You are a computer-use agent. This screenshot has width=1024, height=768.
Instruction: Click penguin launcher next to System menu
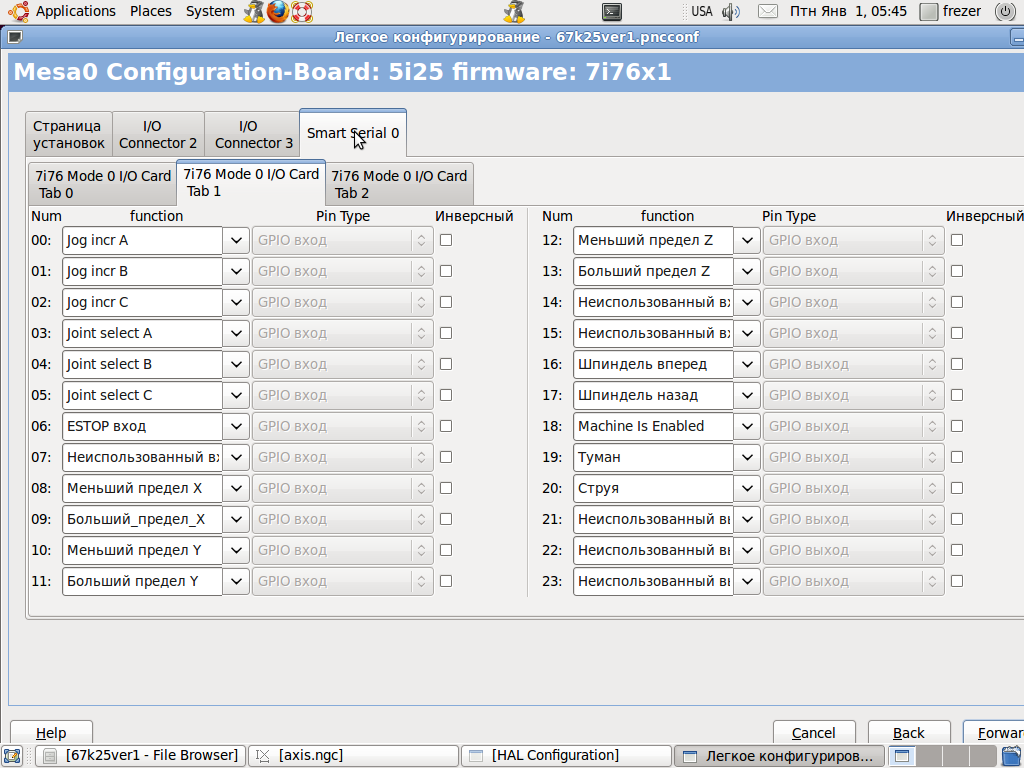coord(254,11)
